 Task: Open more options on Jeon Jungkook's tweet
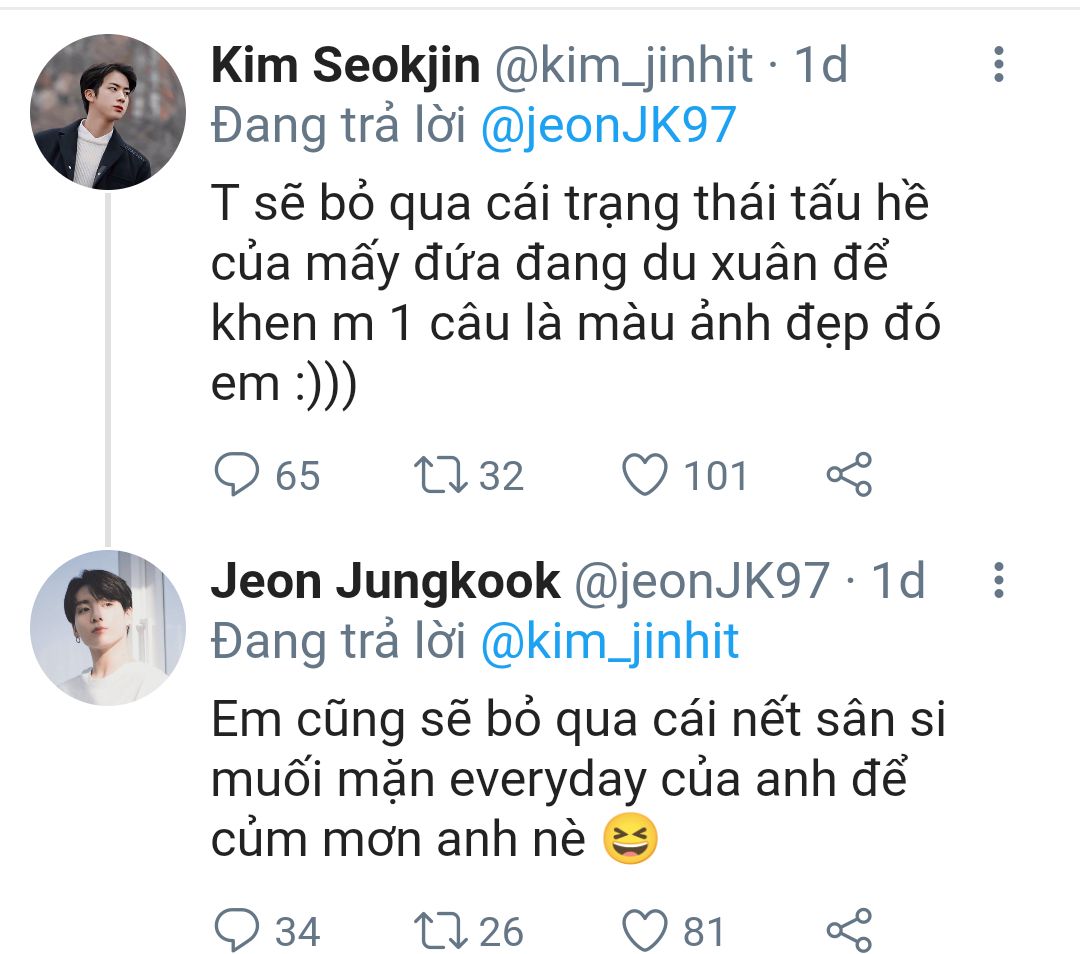(x=999, y=580)
